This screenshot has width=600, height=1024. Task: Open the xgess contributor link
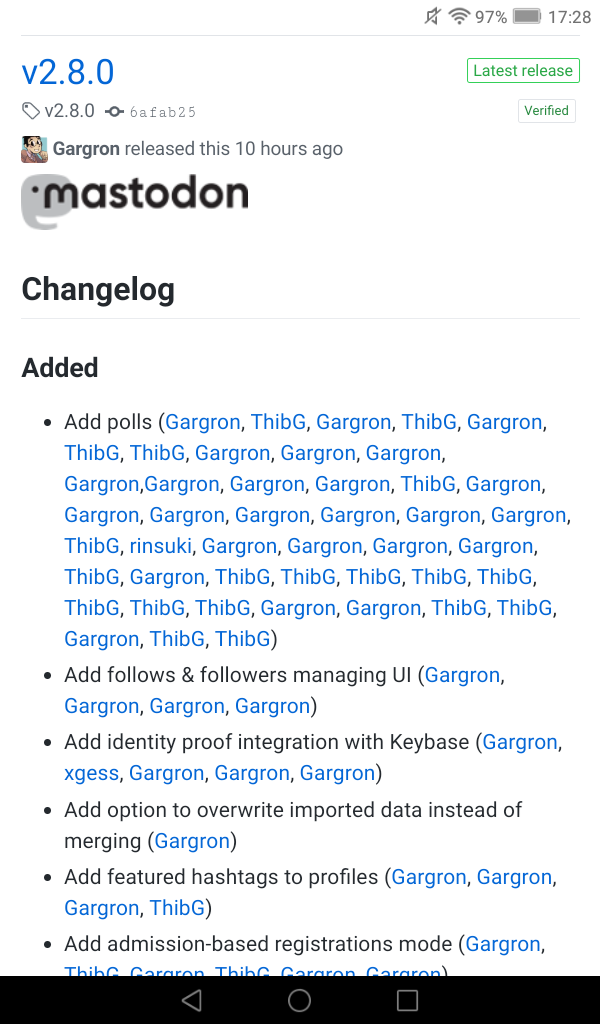(x=92, y=773)
